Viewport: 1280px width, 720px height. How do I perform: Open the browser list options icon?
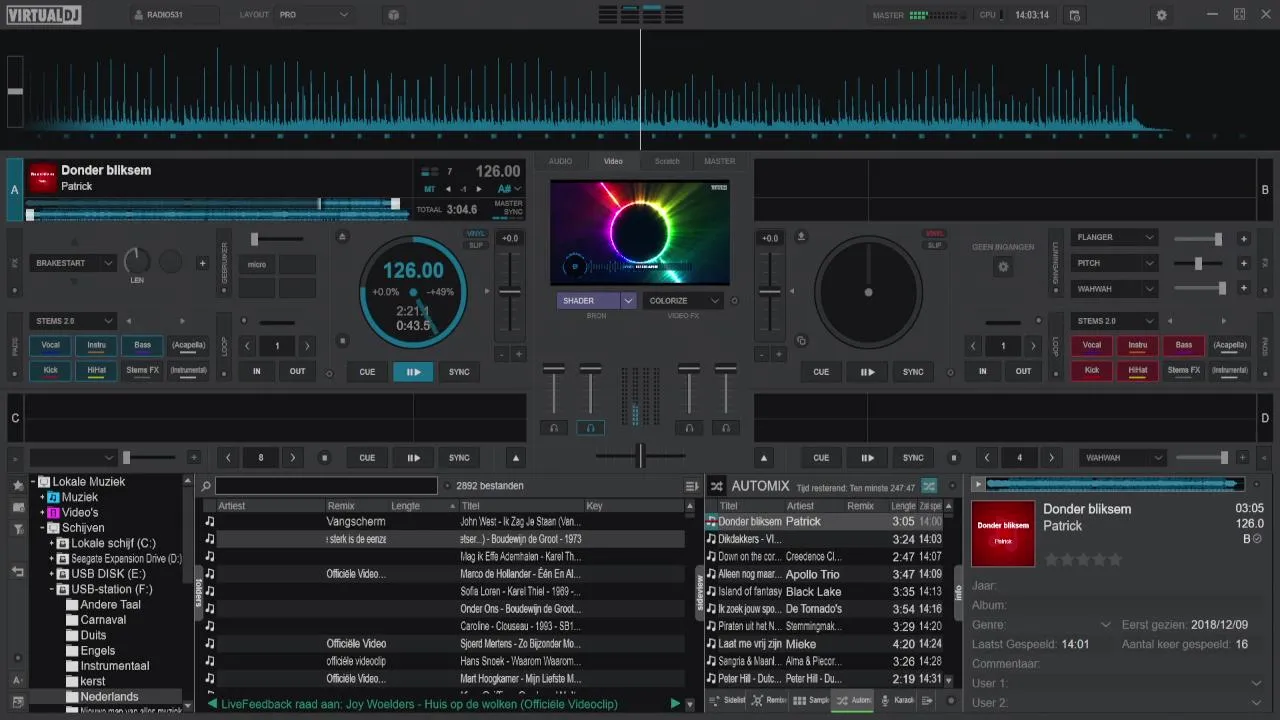[x=691, y=486]
